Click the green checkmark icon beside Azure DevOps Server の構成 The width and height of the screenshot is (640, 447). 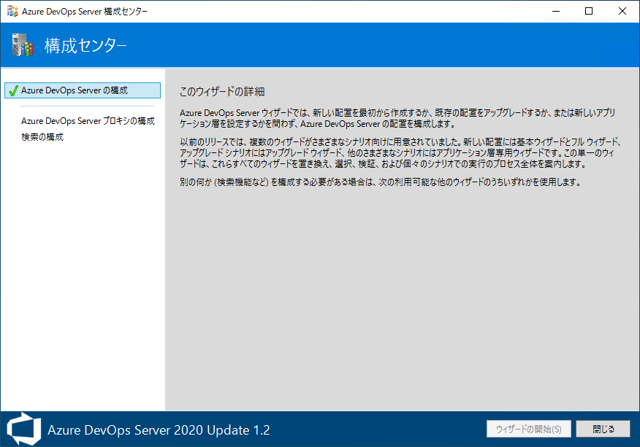click(13, 91)
